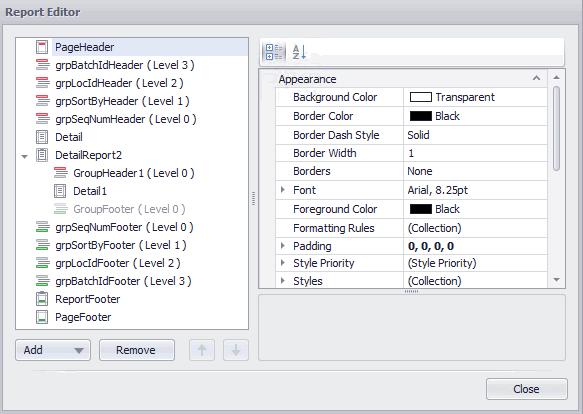Select grpLocIdFooter (Level 2) item
Screen dimensions: 583x414
[x=117, y=263]
